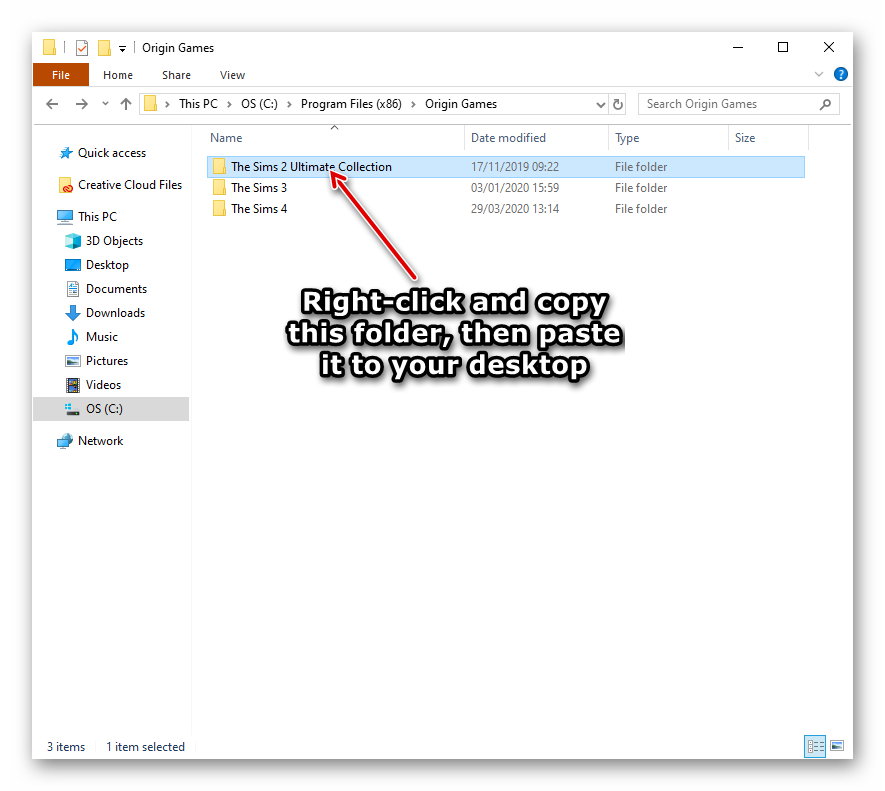Click This PC in the address path
This screenshot has height=791, width=885.
[x=198, y=104]
